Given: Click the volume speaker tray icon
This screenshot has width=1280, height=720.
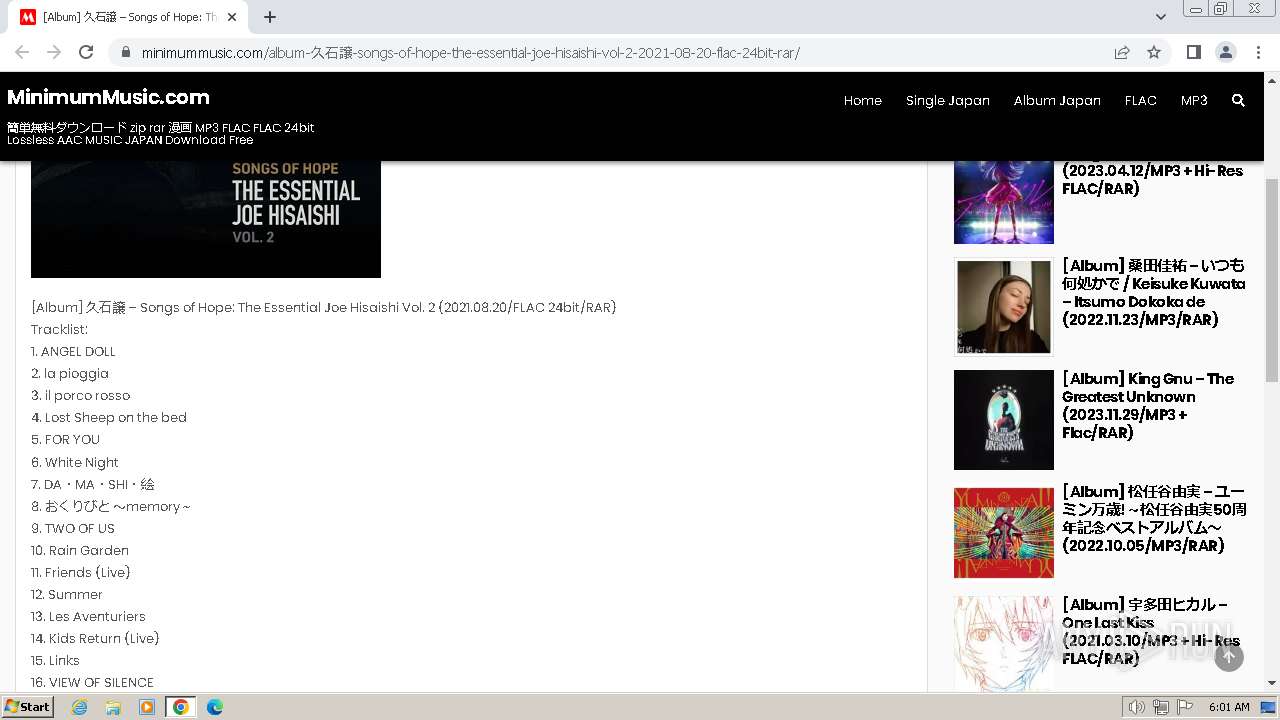Looking at the screenshot, I should 1136,707.
